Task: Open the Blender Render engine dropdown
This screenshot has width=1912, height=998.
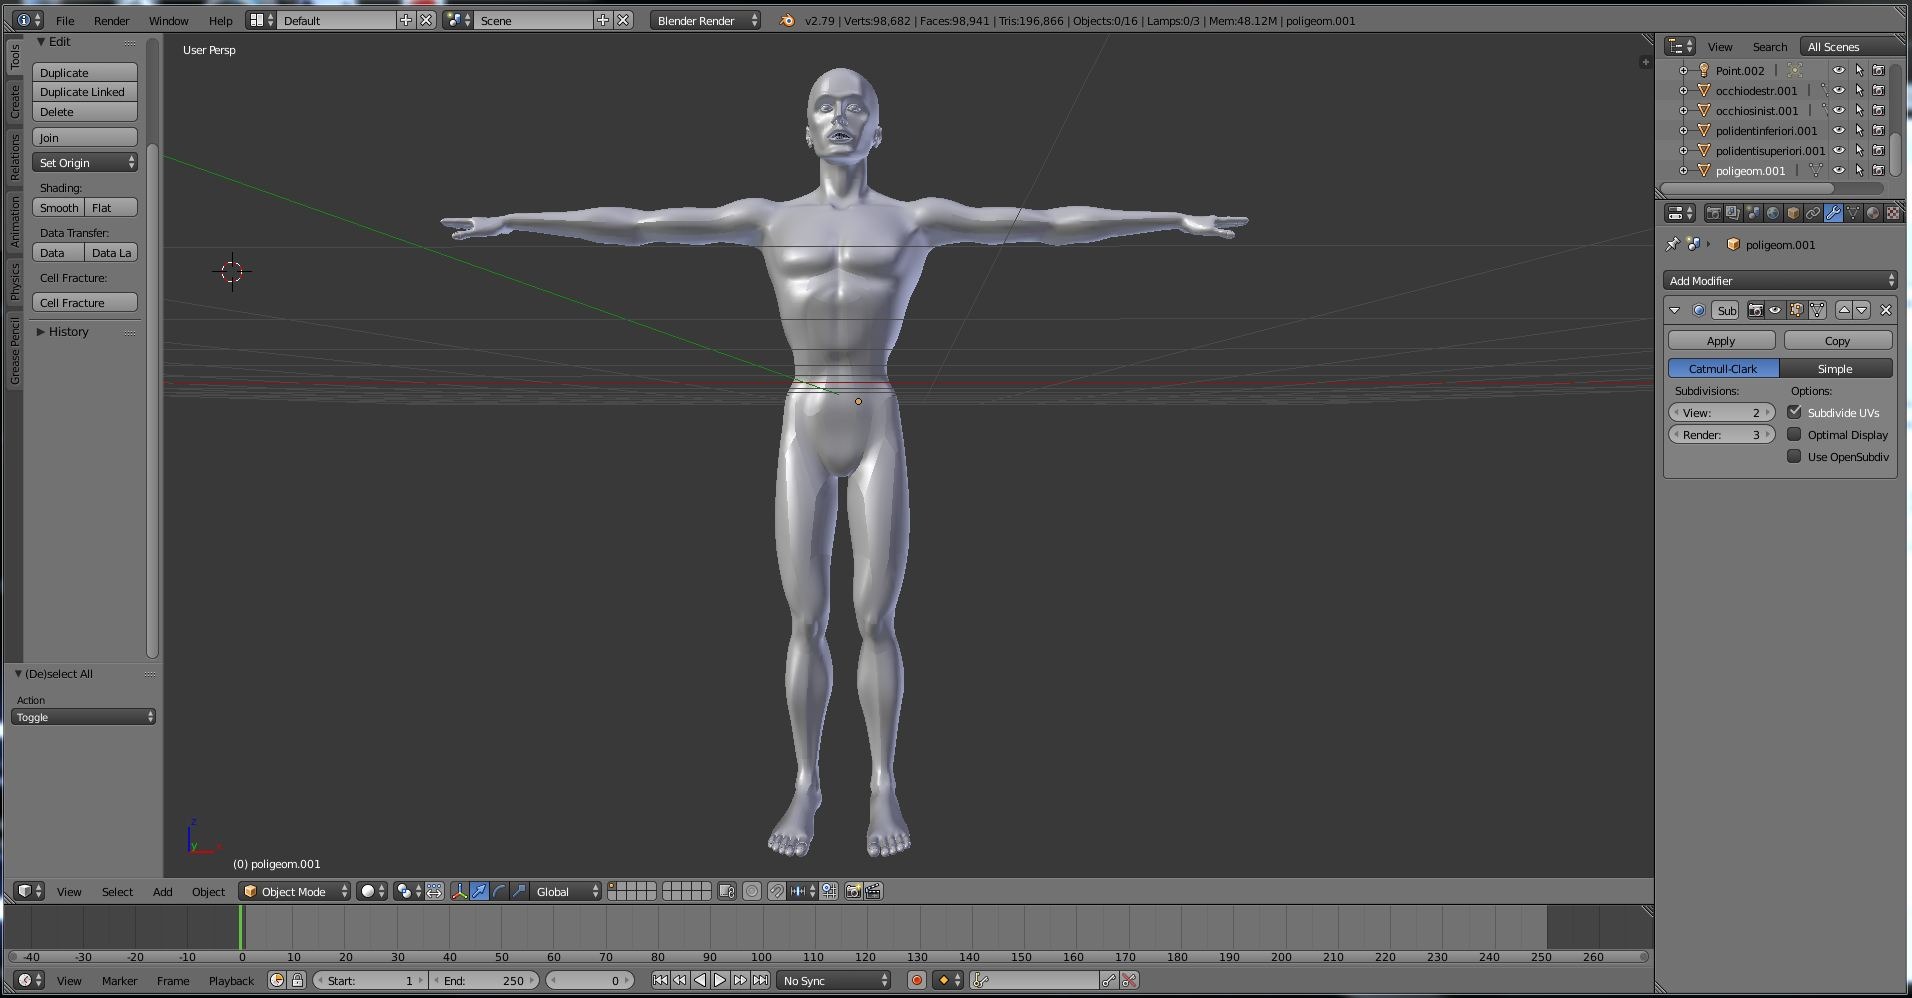Action: click(705, 20)
